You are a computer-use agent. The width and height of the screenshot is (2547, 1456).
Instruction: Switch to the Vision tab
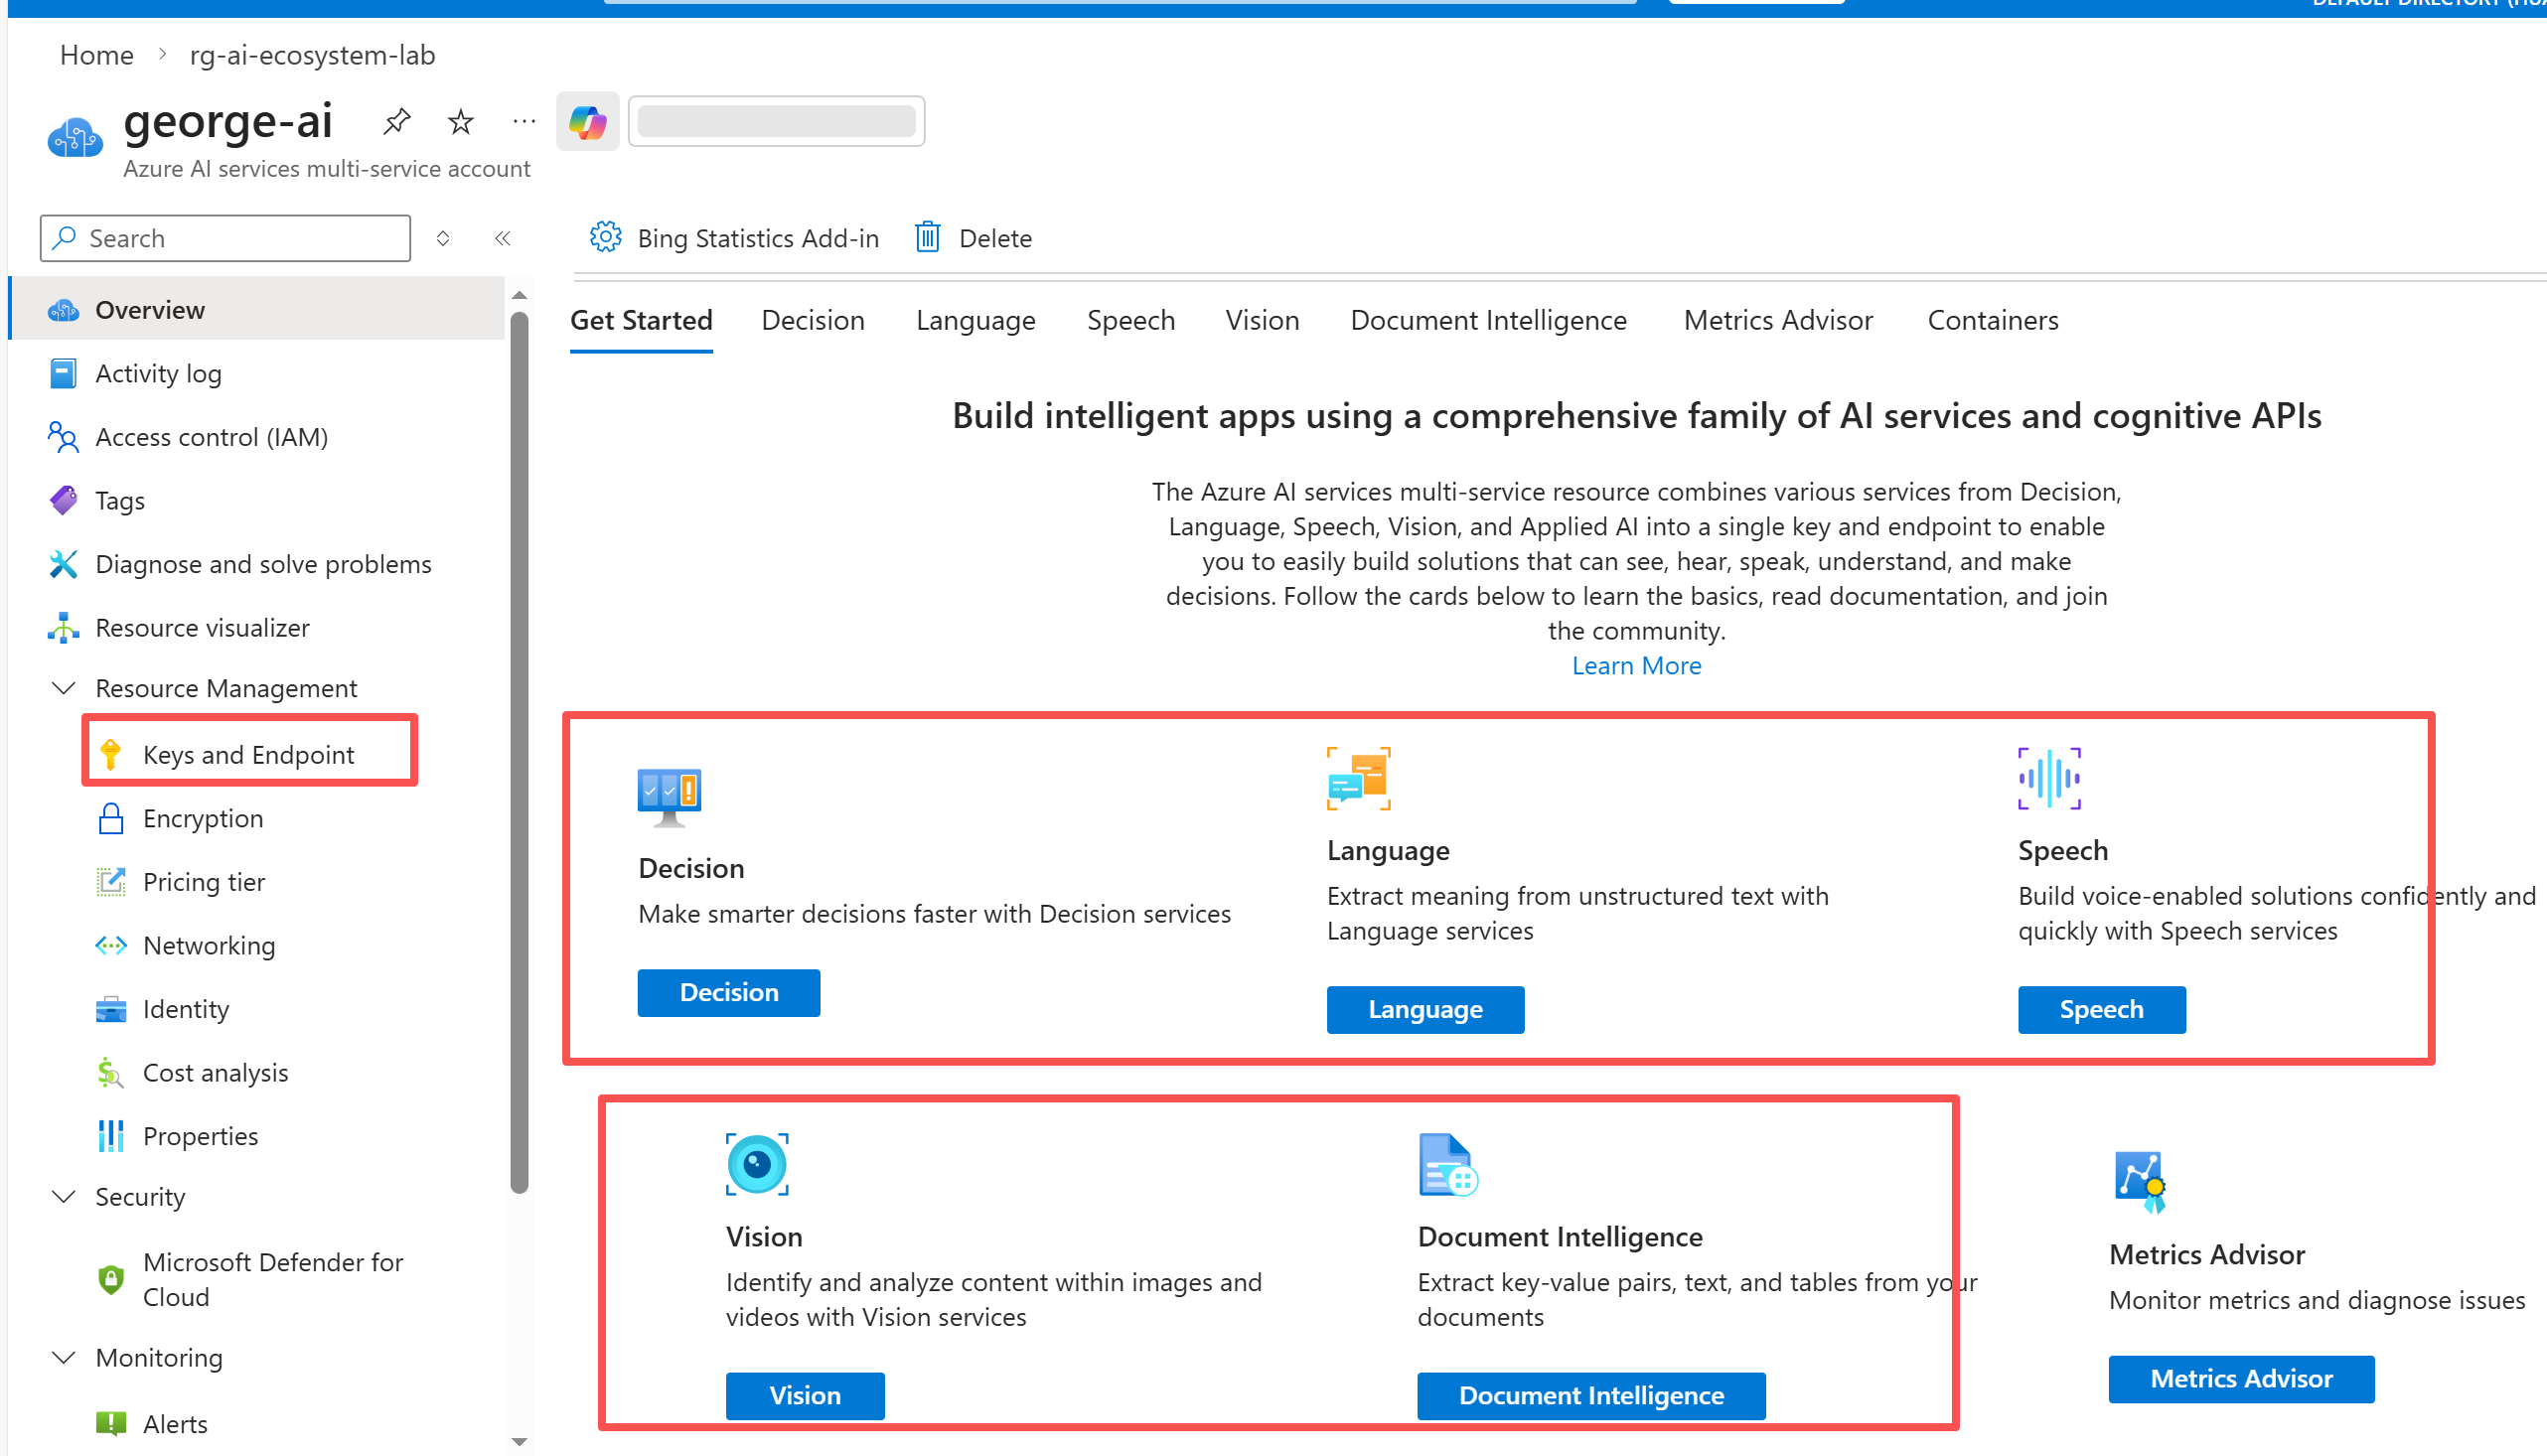tap(1262, 320)
